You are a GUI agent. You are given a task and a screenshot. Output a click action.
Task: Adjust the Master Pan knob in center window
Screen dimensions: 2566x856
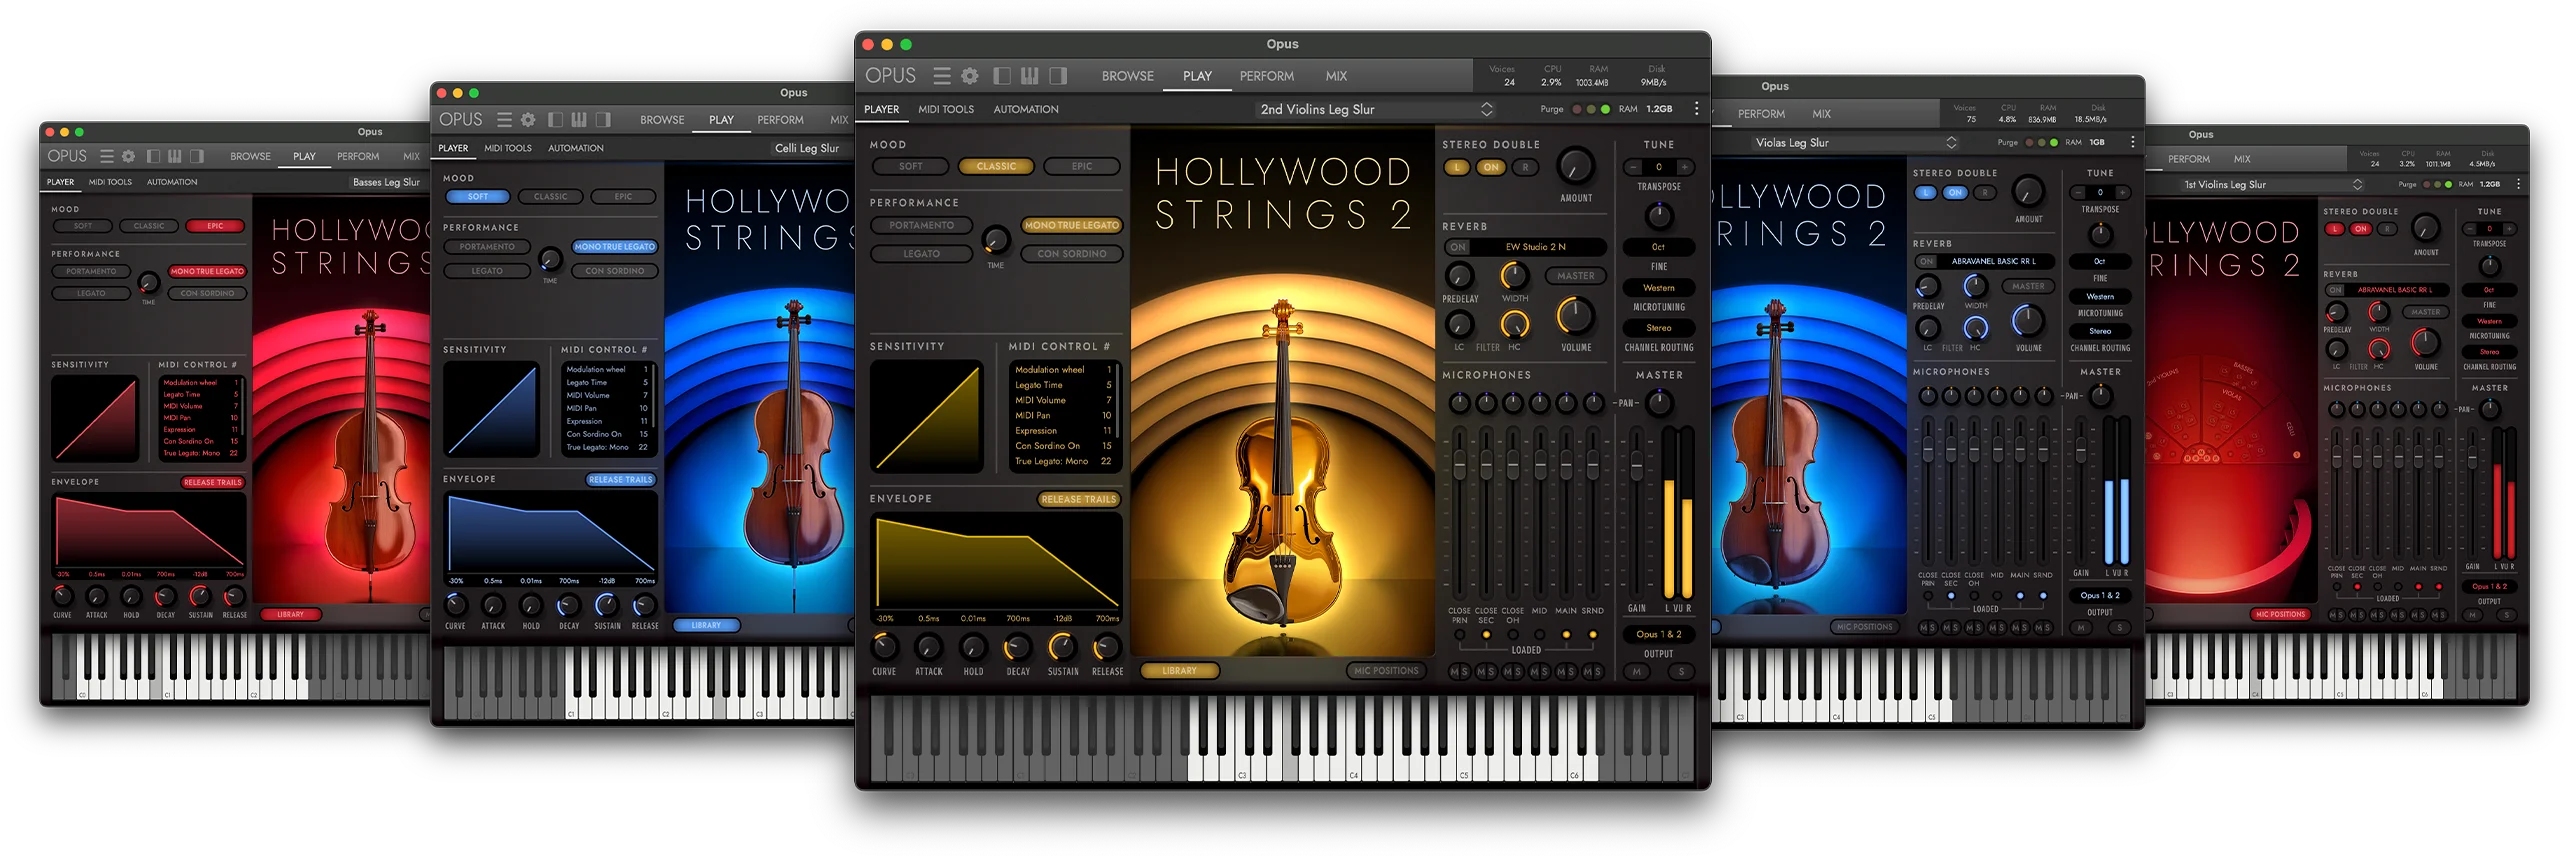pyautogui.click(x=1659, y=403)
